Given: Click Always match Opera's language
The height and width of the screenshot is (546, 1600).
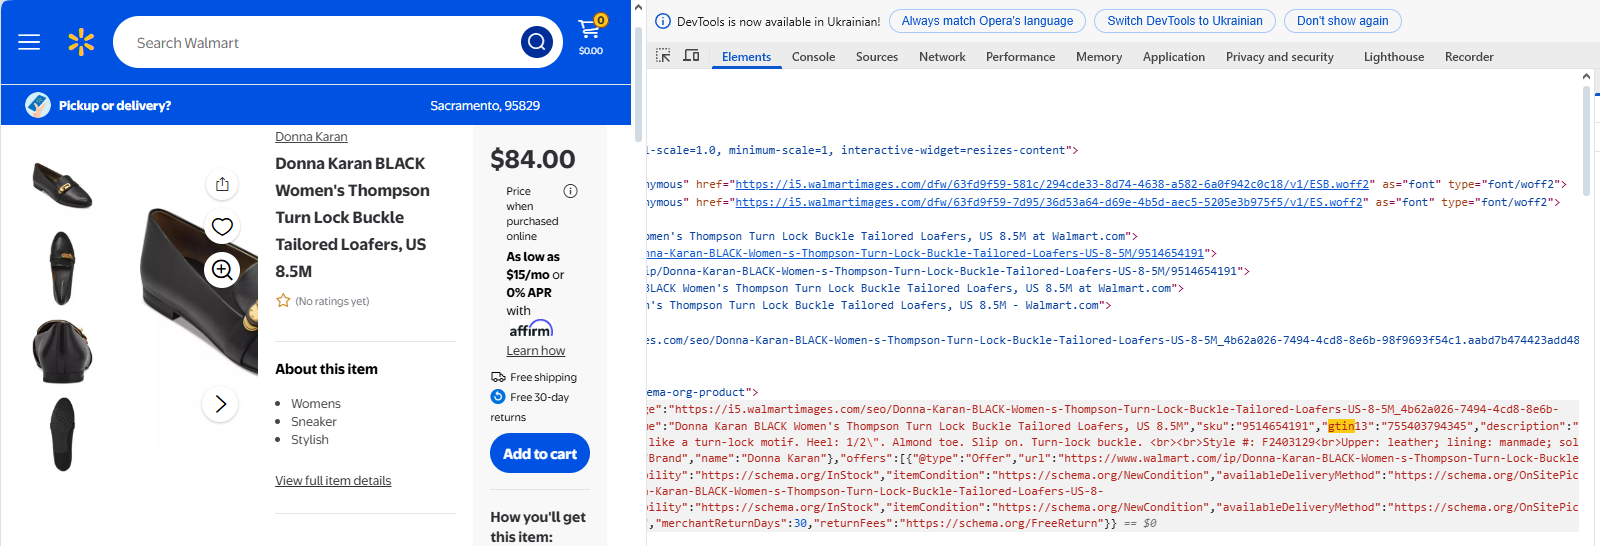Looking at the screenshot, I should pos(987,21).
